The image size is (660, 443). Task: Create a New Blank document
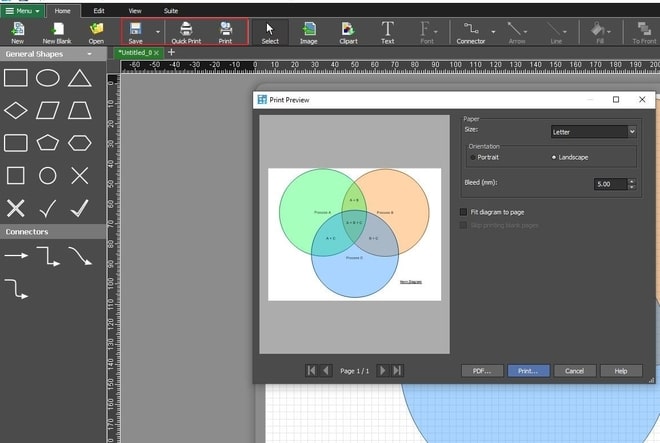tap(57, 33)
